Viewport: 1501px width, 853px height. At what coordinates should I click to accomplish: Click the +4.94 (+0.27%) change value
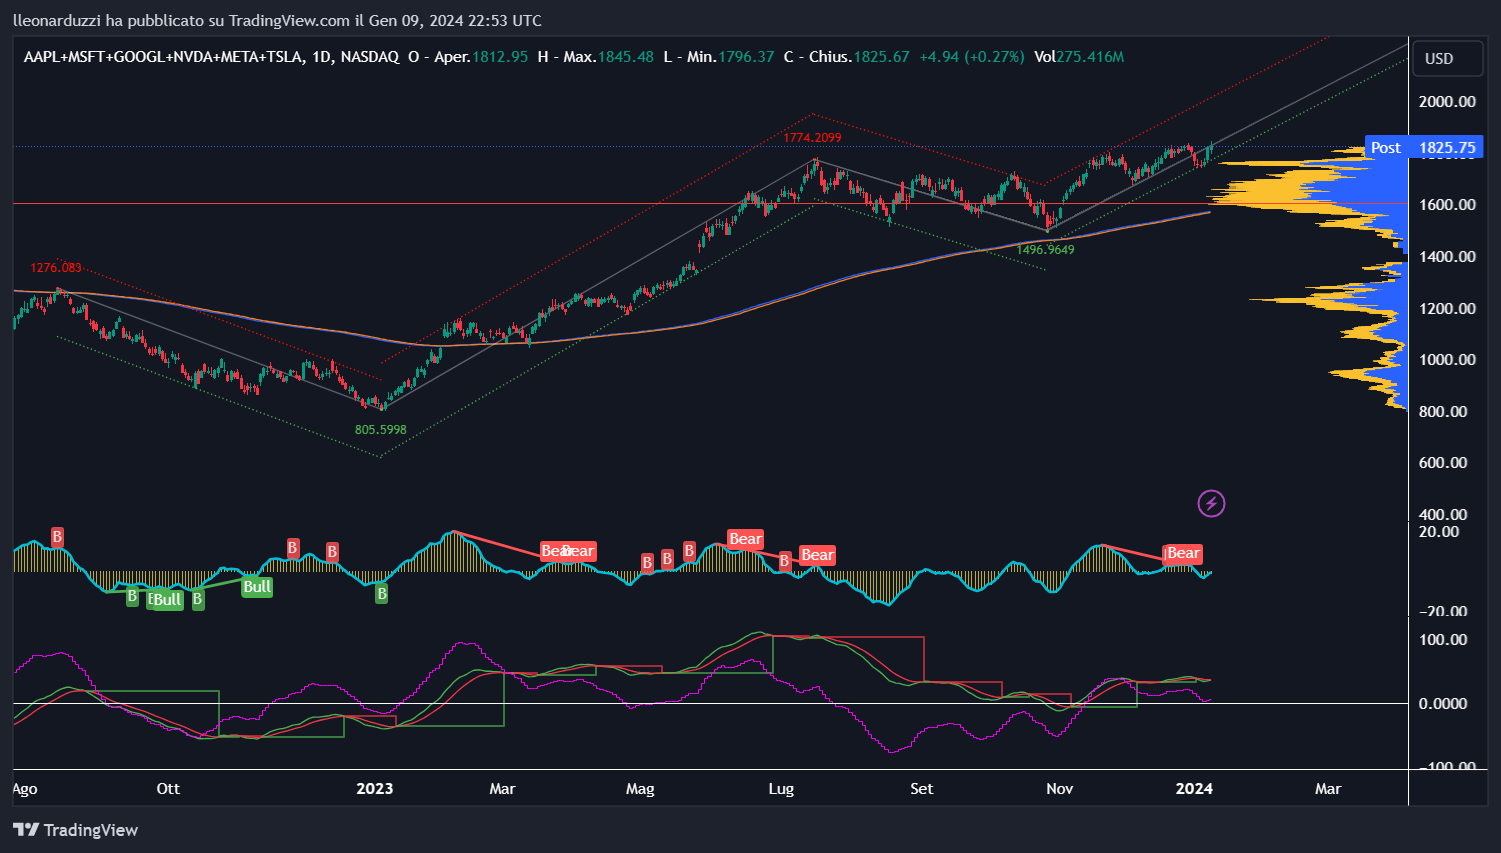972,57
